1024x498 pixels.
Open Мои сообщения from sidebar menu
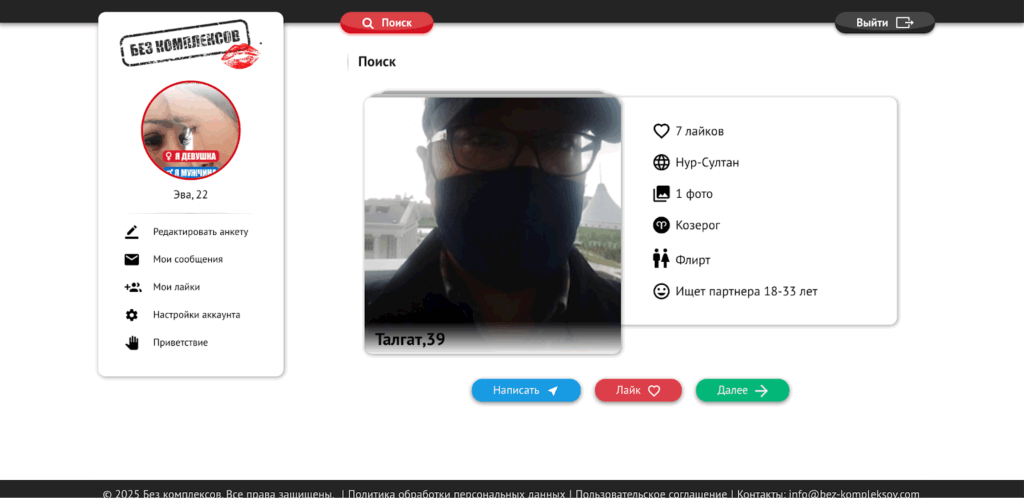188,259
